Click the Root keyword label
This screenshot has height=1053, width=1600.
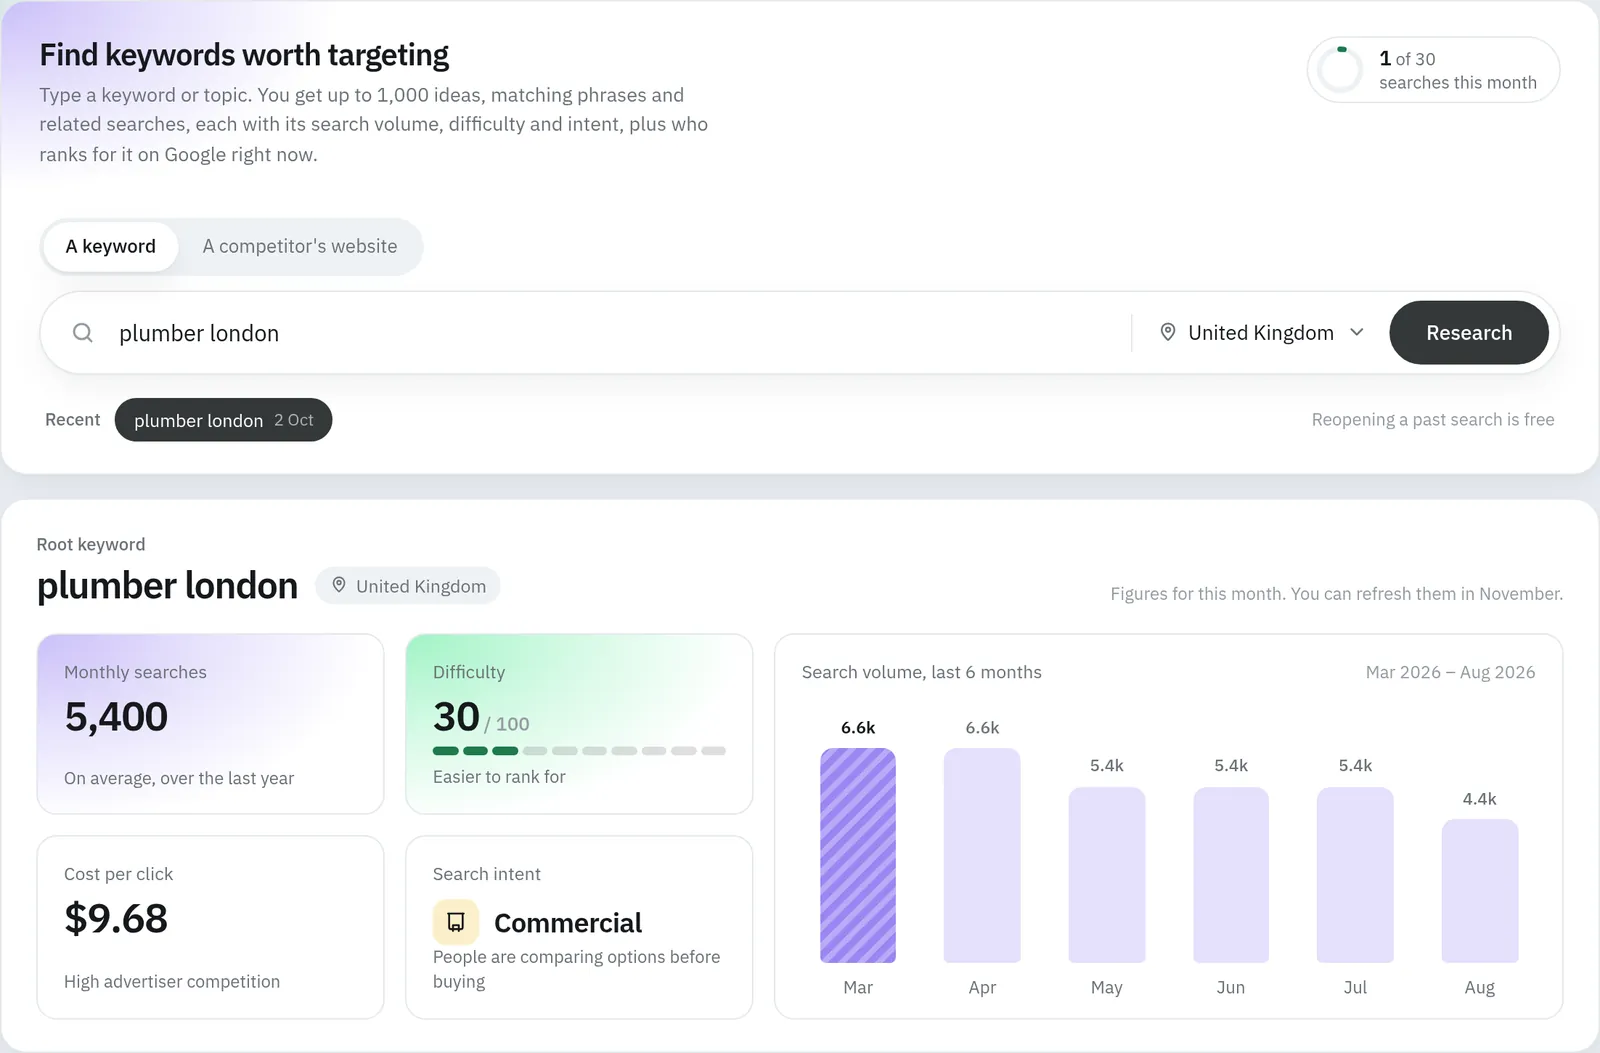[91, 544]
